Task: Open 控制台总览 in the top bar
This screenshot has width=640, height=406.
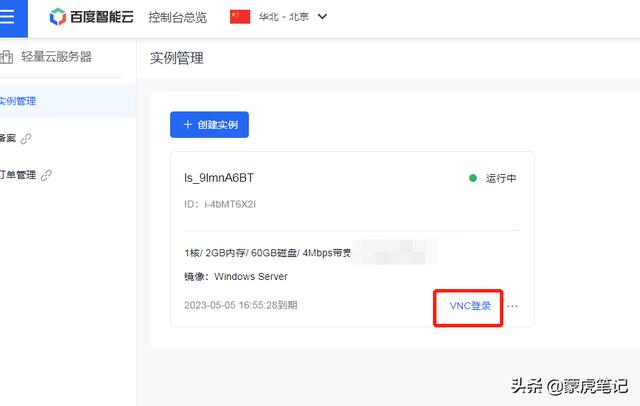Action: tap(177, 17)
